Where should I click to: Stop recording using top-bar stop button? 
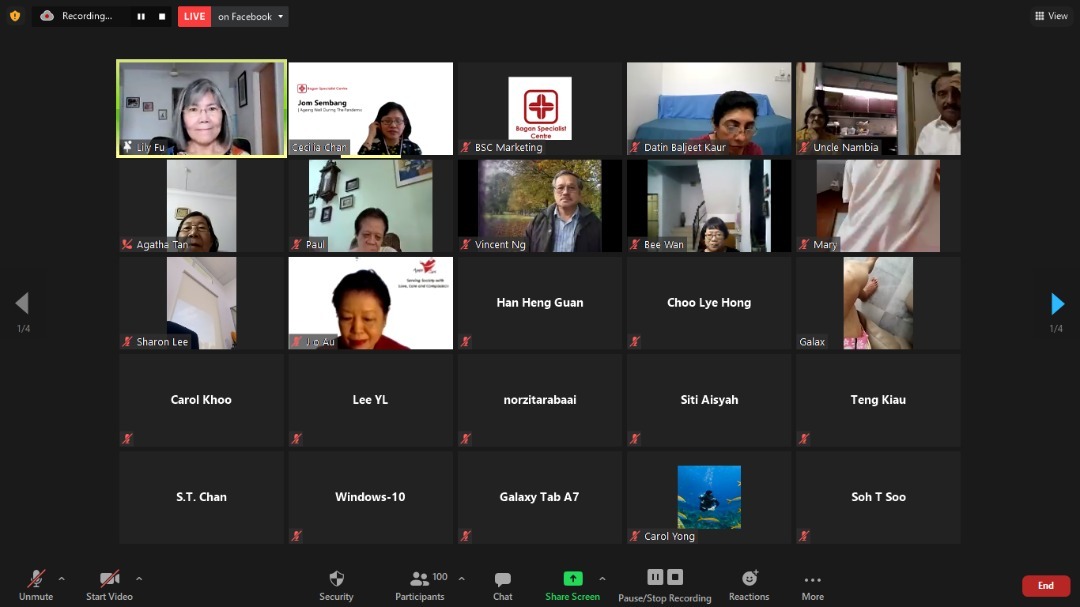(x=162, y=16)
